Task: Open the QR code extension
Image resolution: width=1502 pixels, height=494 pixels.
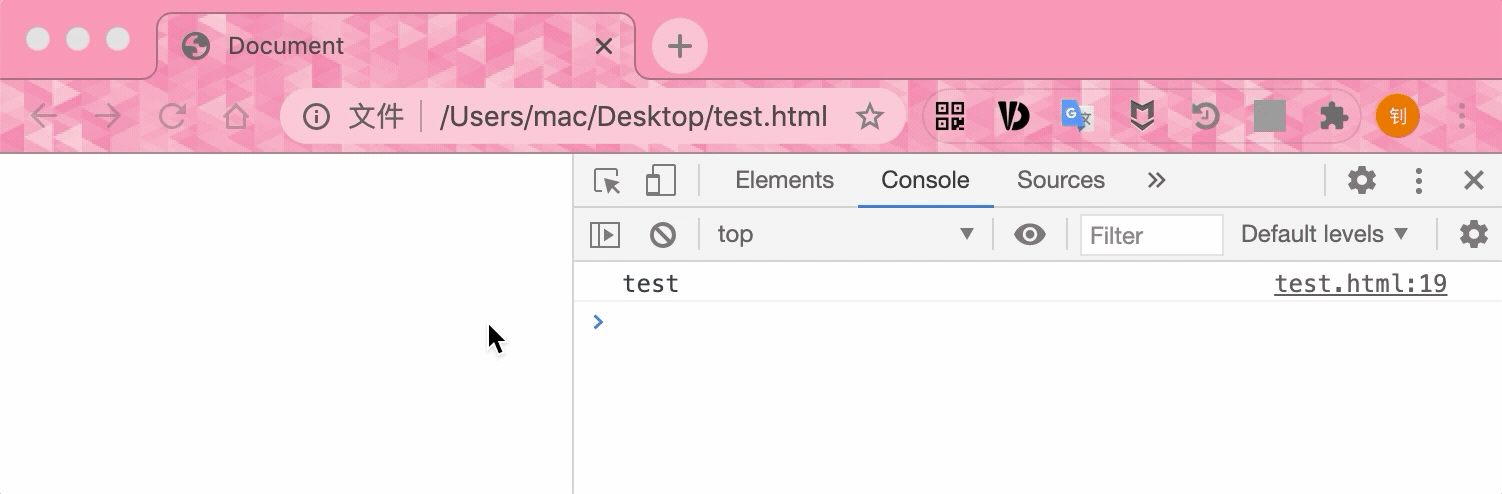Action: (x=950, y=117)
